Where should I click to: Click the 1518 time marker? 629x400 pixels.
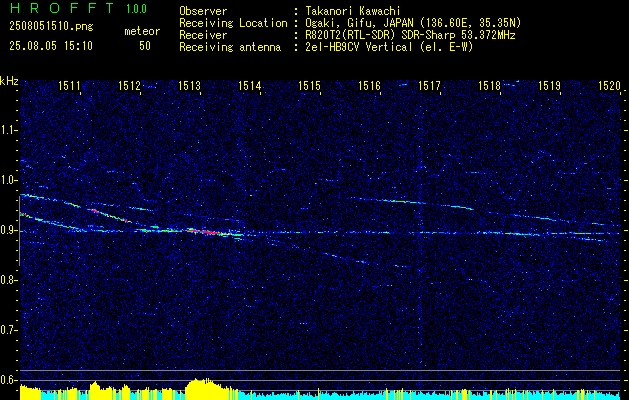[x=489, y=85]
